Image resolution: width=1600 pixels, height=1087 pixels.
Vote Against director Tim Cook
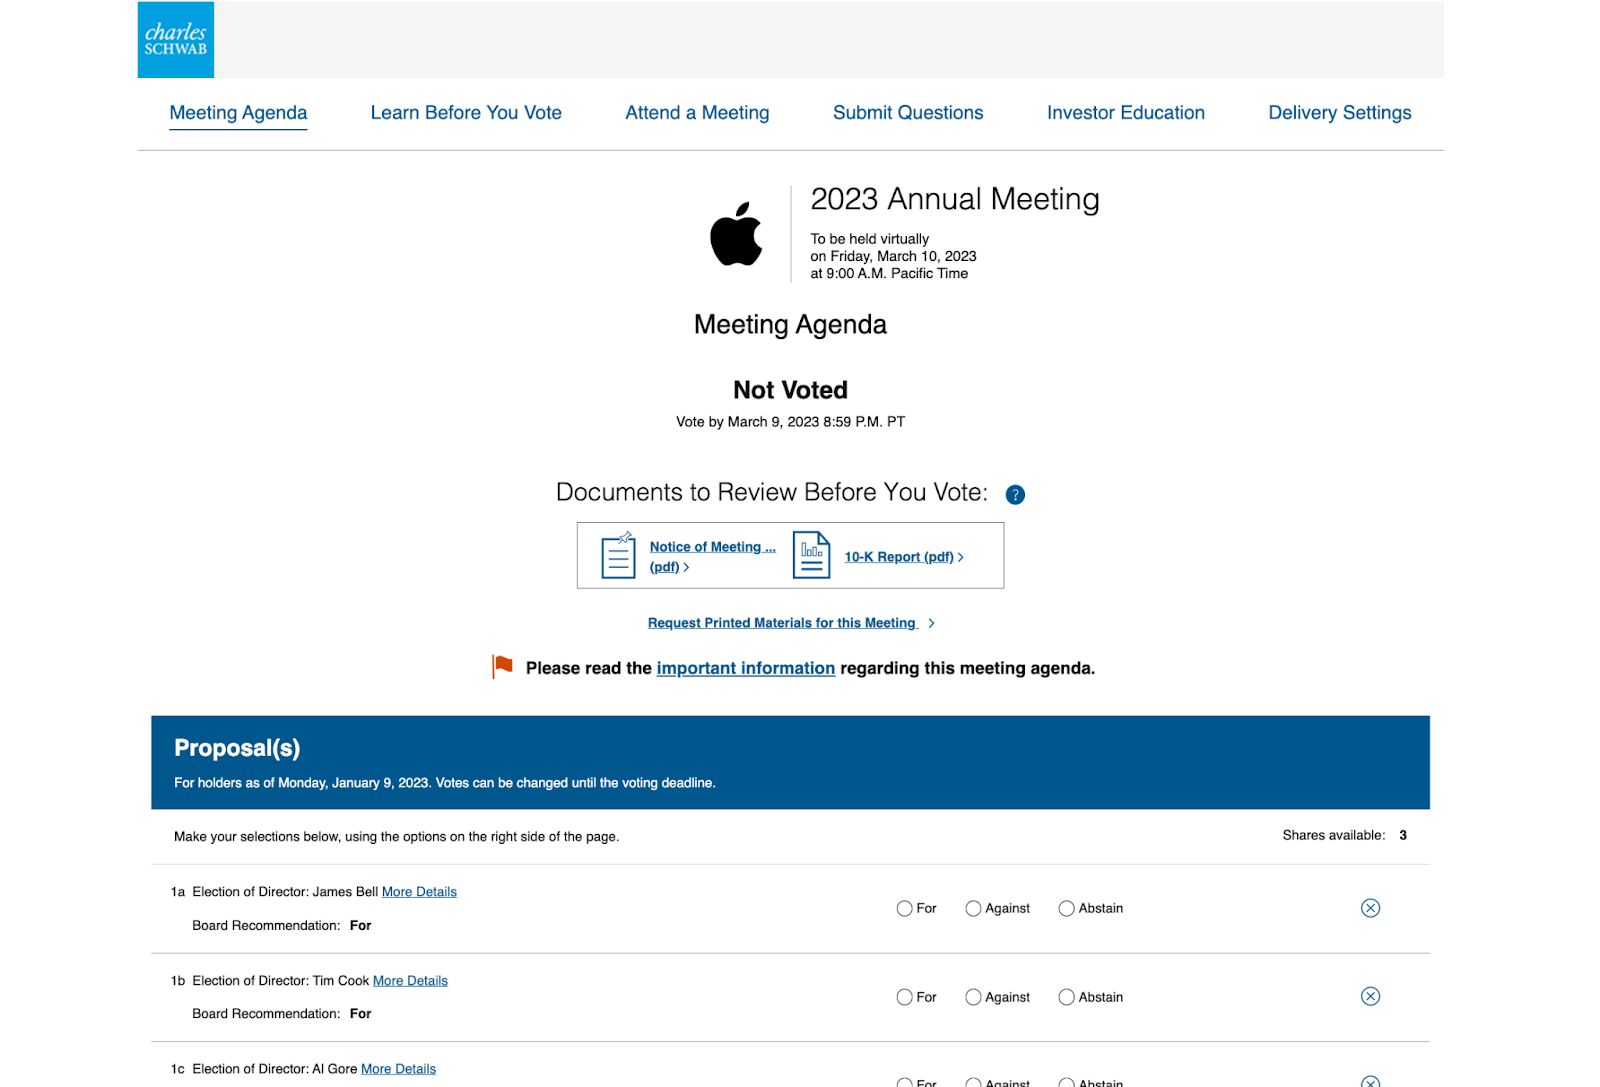pyautogui.click(x=973, y=997)
